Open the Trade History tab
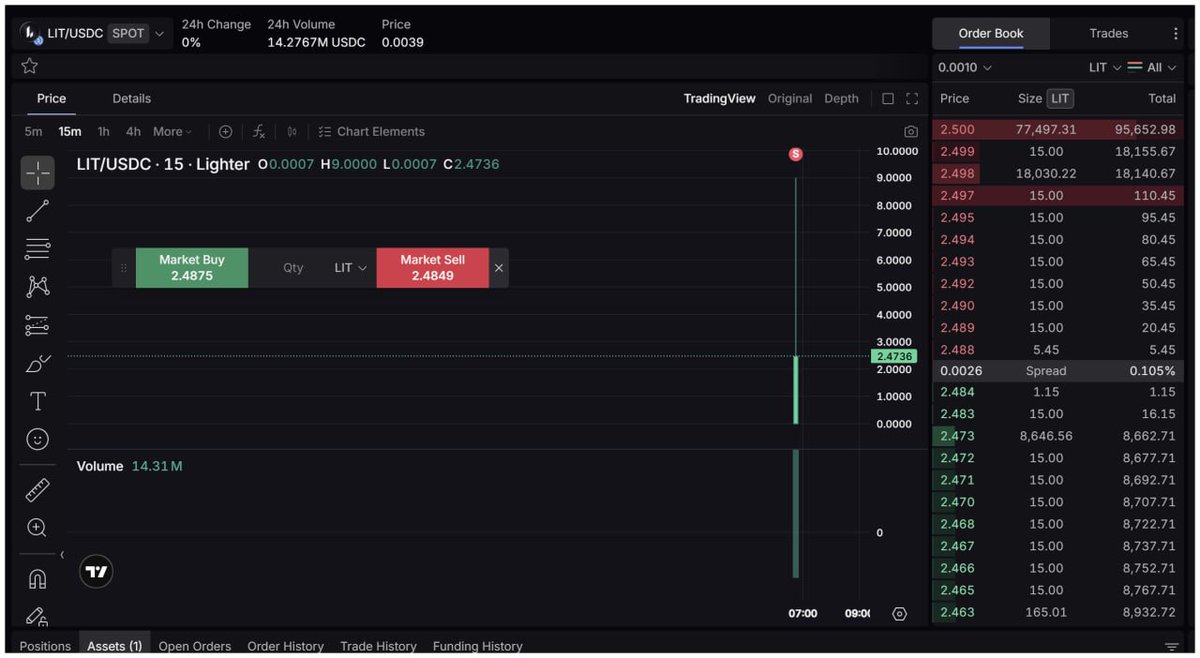1200x658 pixels. point(378,646)
